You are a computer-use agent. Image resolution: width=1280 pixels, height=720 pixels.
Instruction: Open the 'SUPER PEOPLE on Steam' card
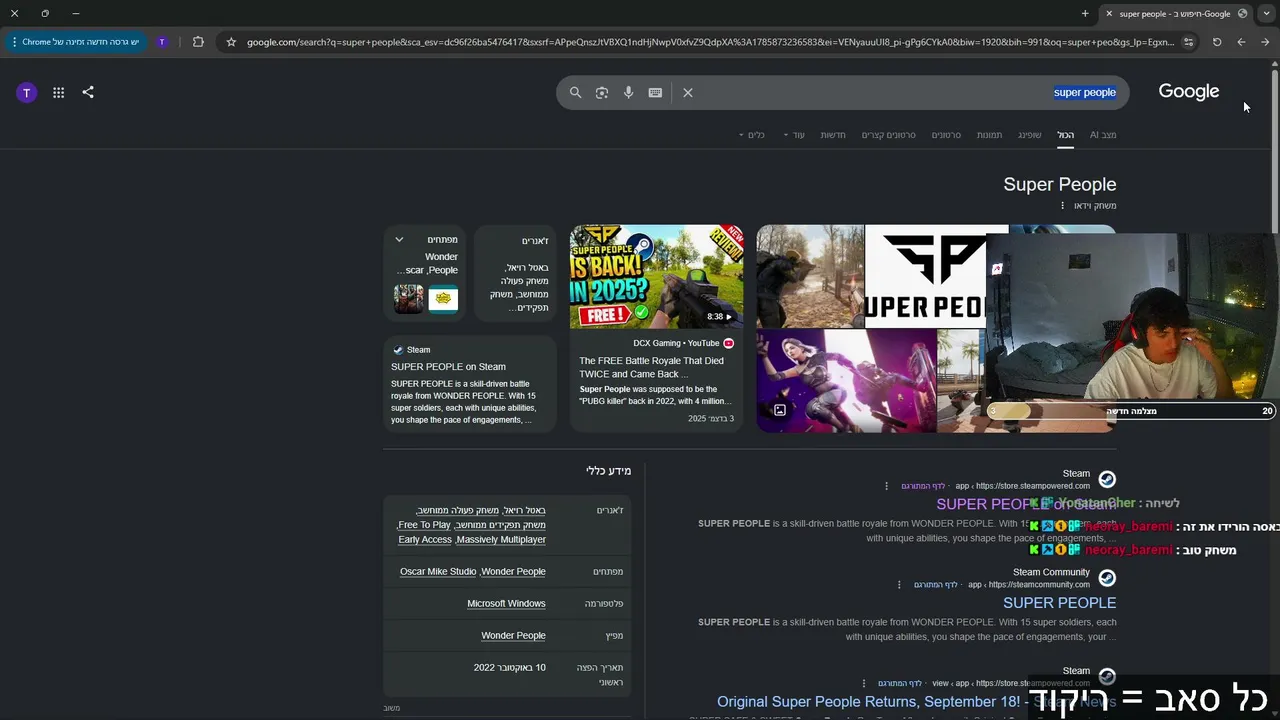click(470, 384)
